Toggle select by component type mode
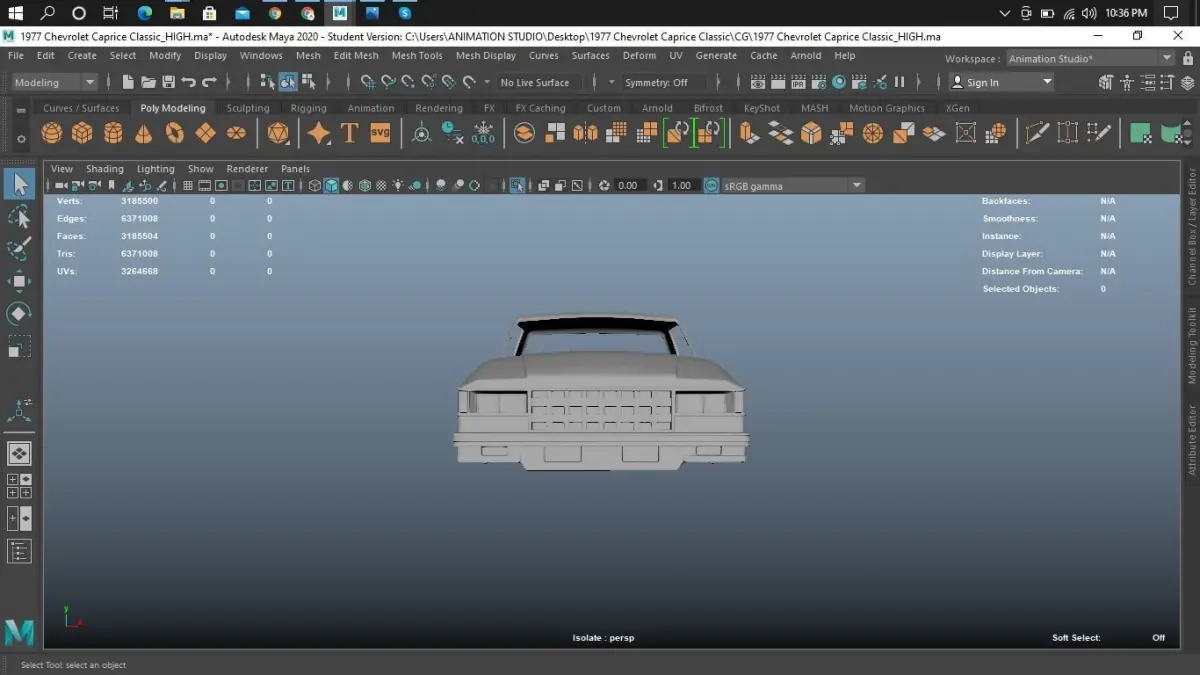This screenshot has width=1200, height=675. pos(309,82)
